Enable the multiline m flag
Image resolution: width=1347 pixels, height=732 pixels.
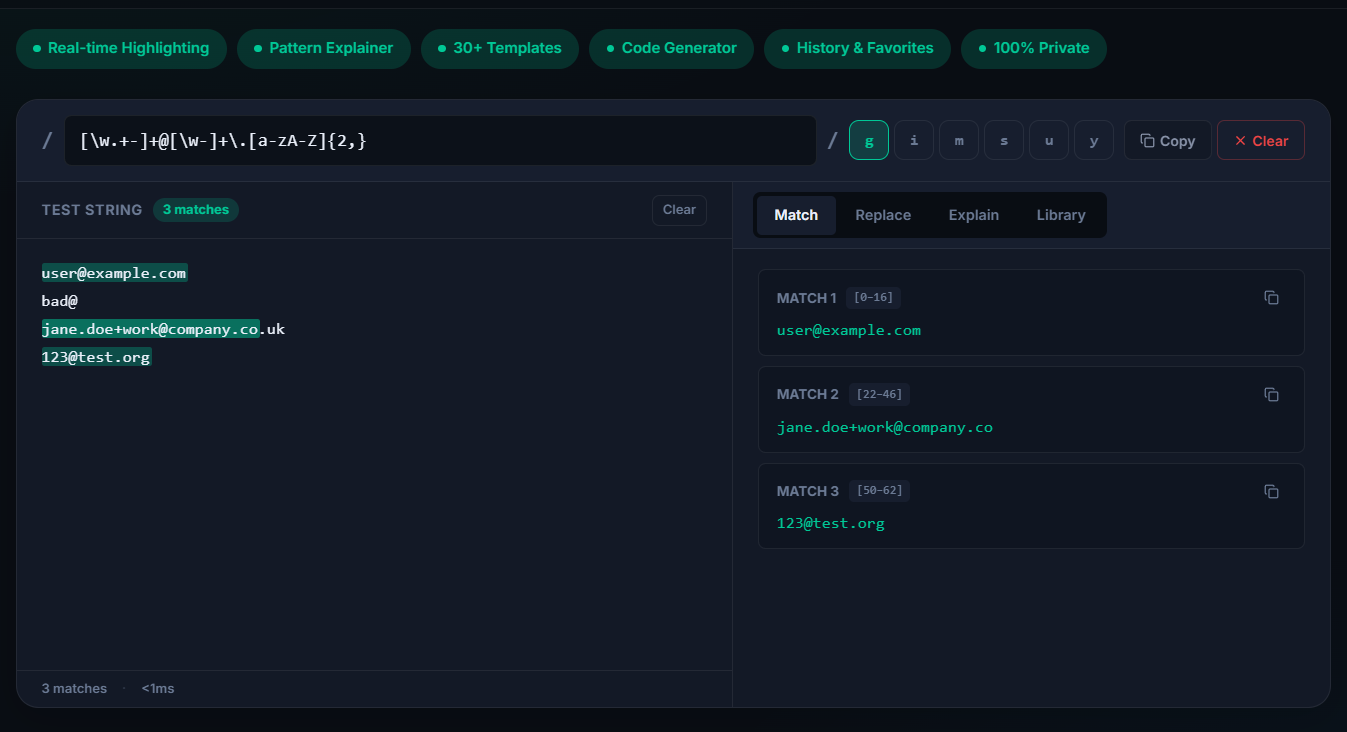tap(958, 140)
